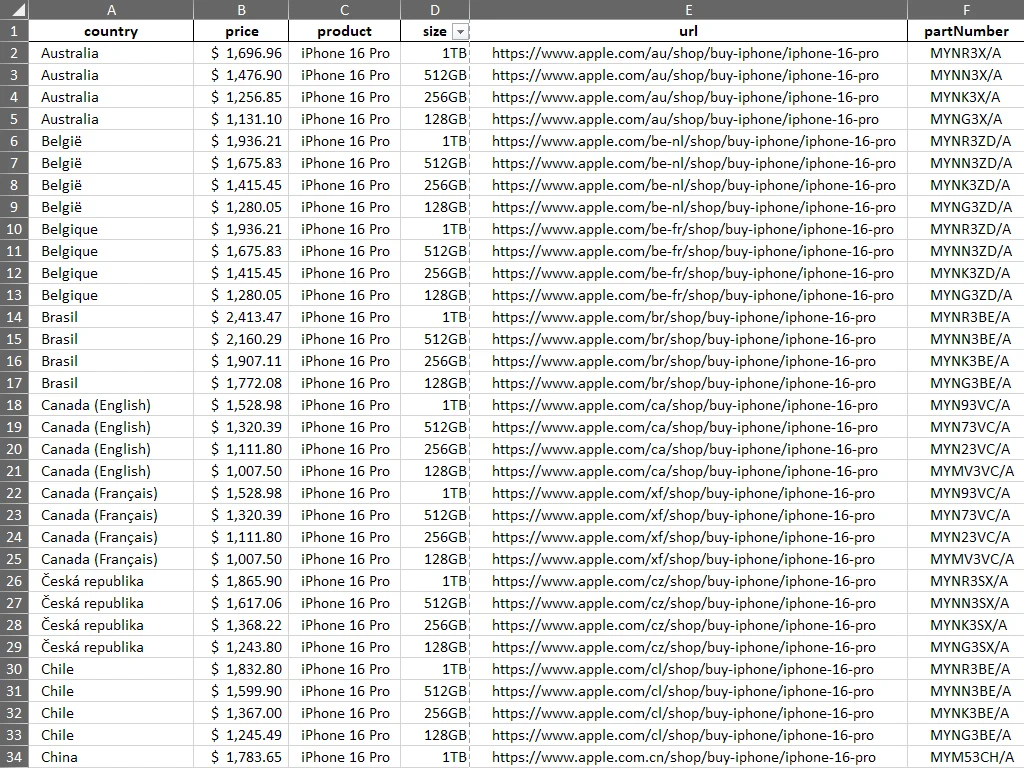
Task: Click price cell $ 1,476.90
Action: click(241, 75)
